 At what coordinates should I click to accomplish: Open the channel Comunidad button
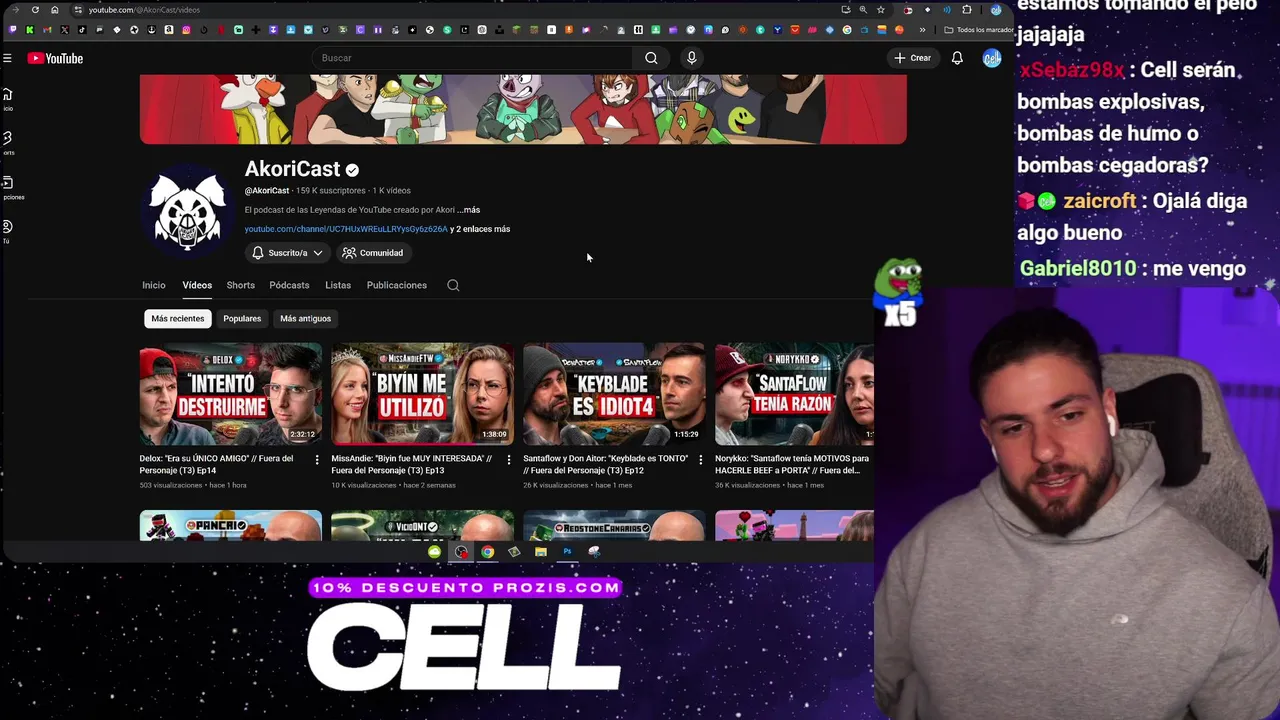[x=372, y=253]
